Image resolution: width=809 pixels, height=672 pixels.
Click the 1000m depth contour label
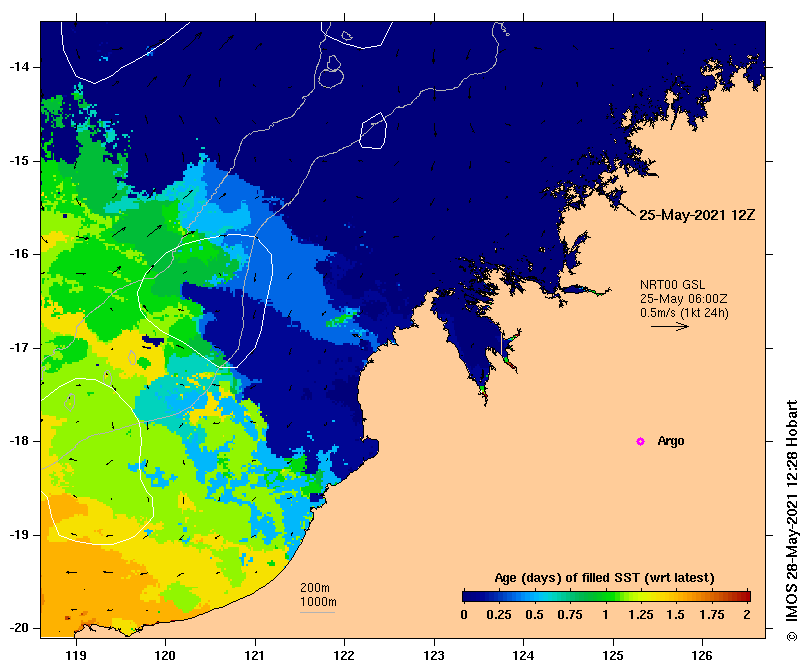click(318, 602)
